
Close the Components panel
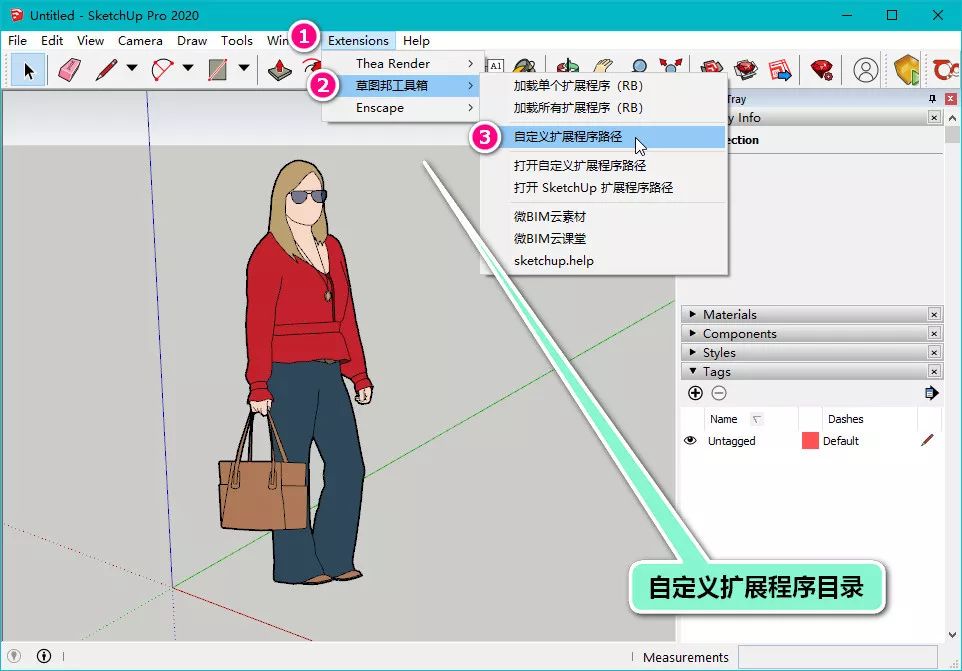[934, 334]
